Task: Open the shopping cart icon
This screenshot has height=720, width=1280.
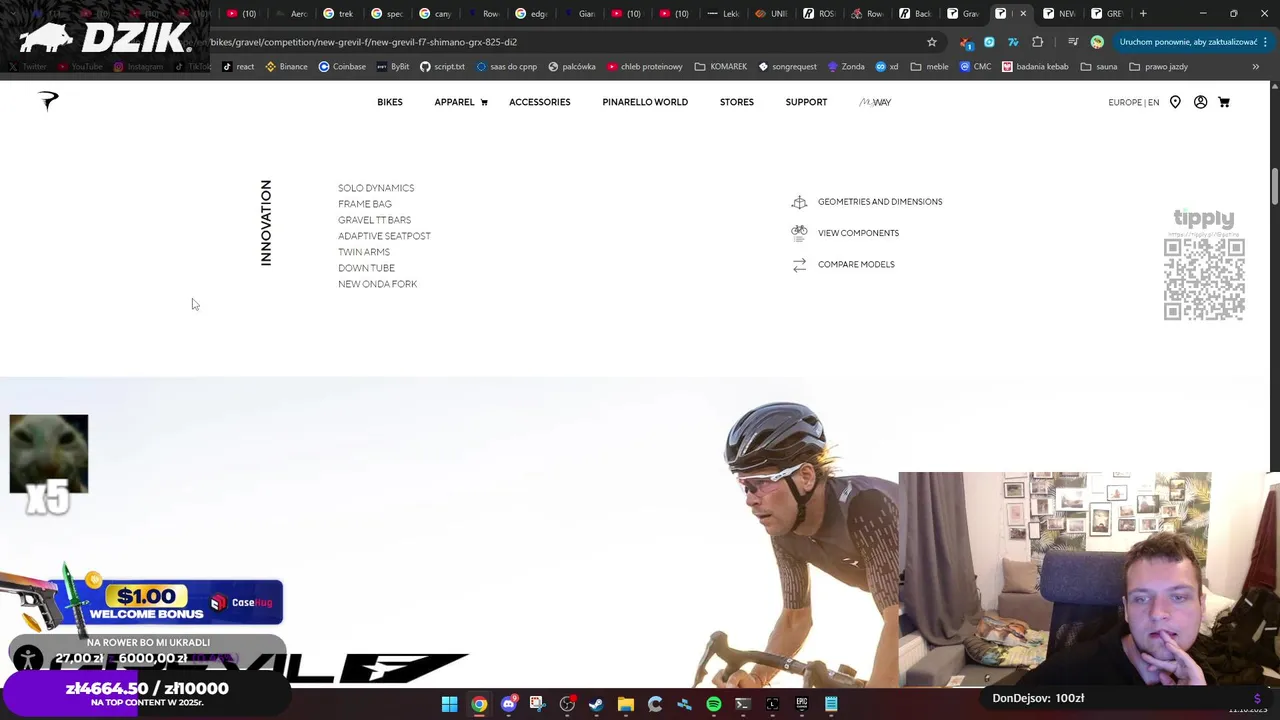Action: (x=1223, y=102)
